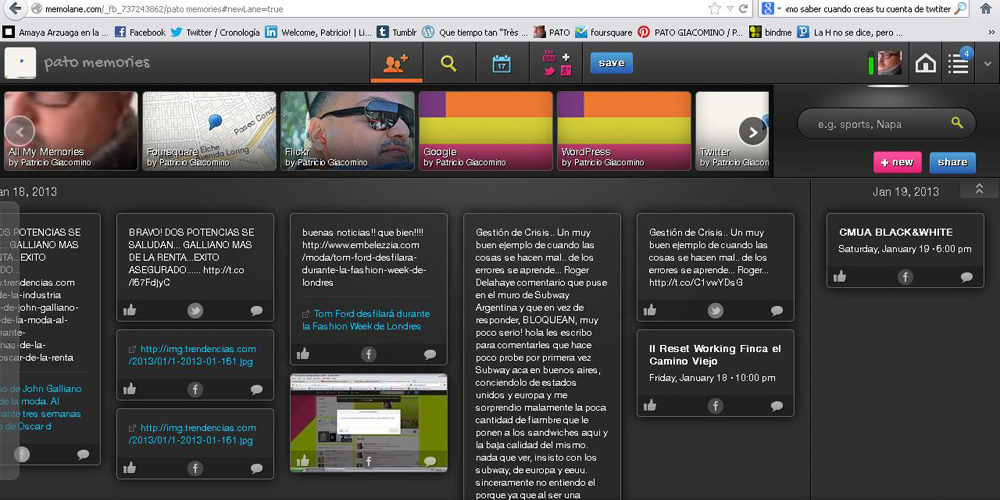Click the e.g. sports, Napa search field

tap(876, 124)
